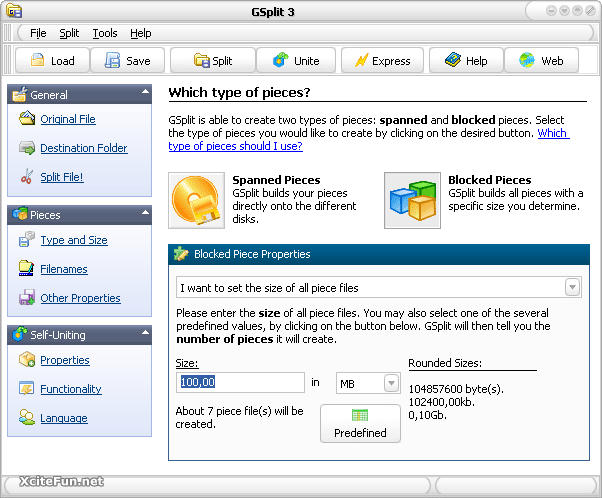Collapse the General panel
Image resolution: width=602 pixels, height=498 pixels.
point(145,92)
